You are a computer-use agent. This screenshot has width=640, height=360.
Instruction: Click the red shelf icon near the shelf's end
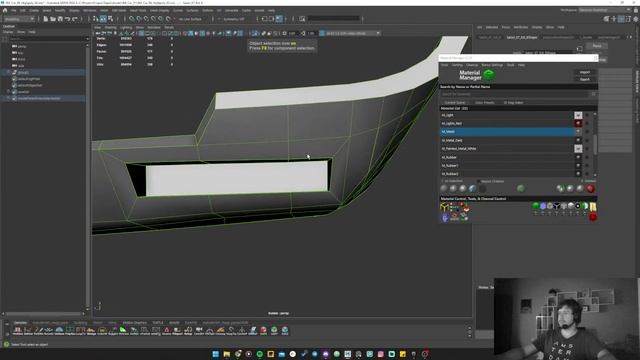click(264, 330)
